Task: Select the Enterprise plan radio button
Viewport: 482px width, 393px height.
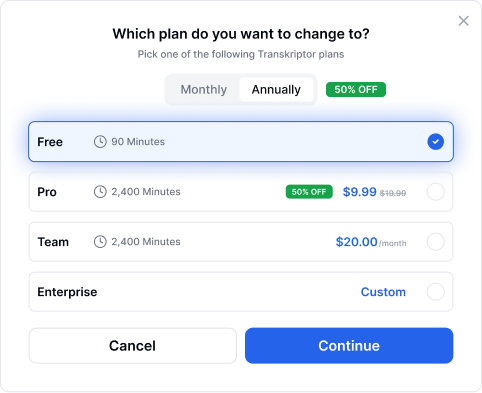Action: pyautogui.click(x=436, y=292)
